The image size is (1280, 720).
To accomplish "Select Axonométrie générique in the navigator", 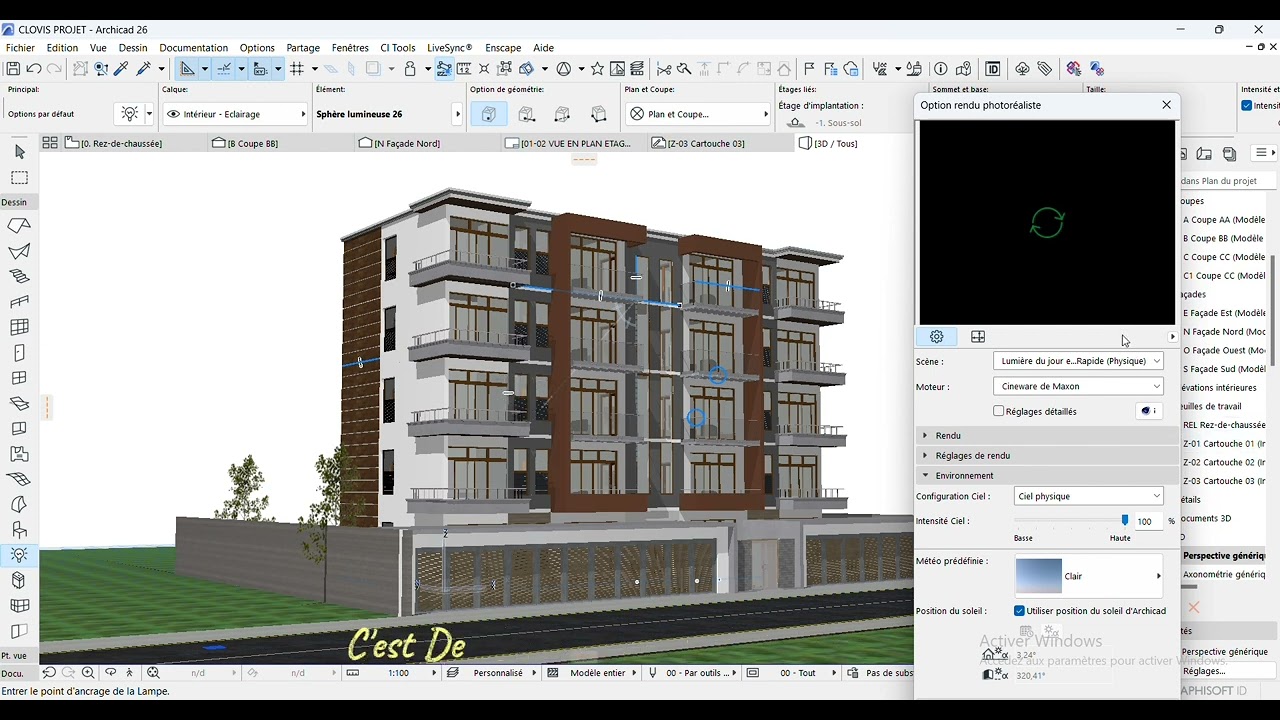I will coord(1224,574).
